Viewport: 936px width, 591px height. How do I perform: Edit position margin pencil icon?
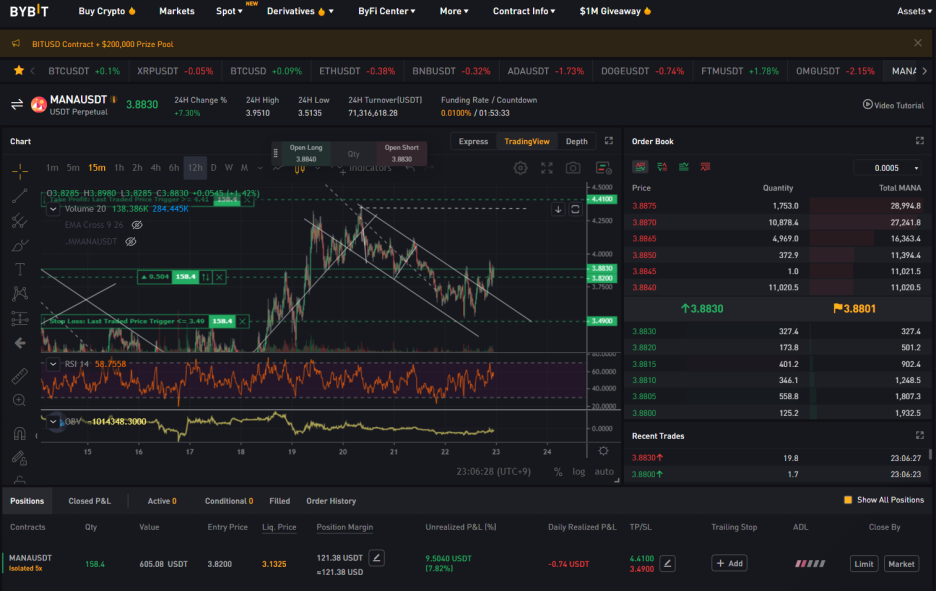(x=376, y=558)
